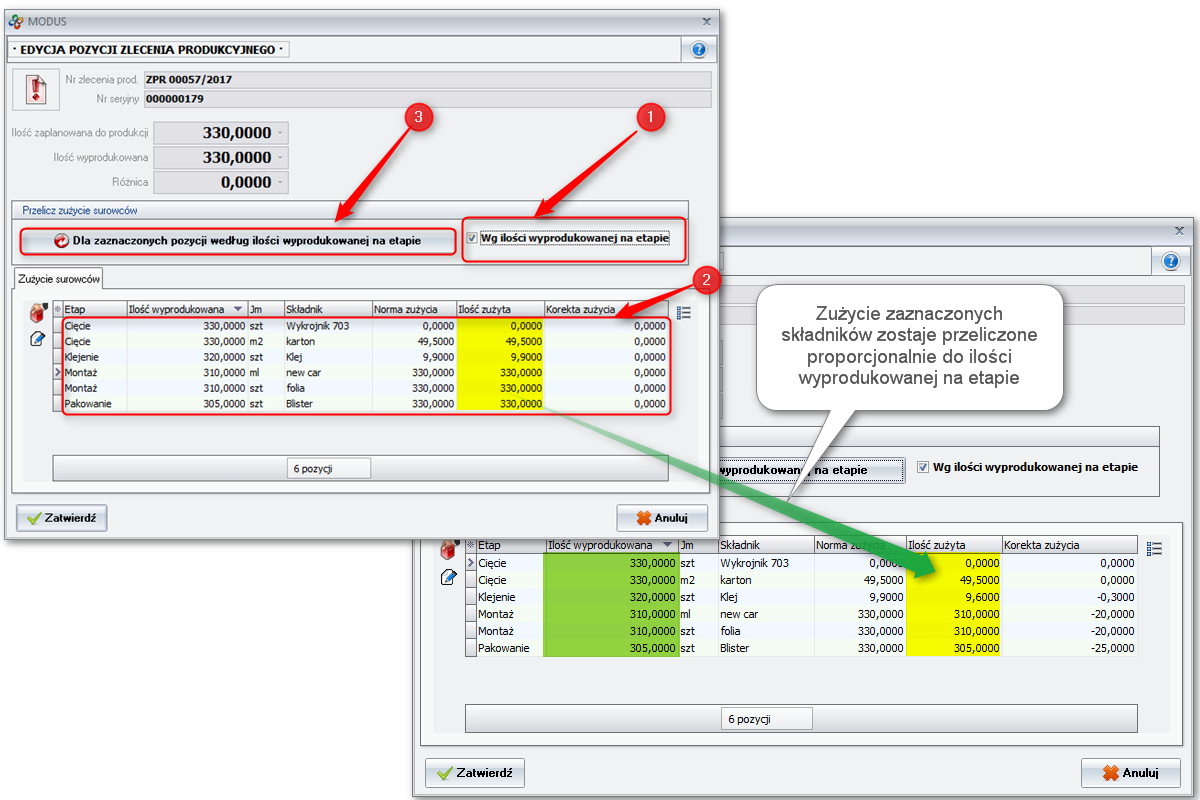Select 'Pakowanie' cell in front grid
The image size is (1200, 800).
(x=95, y=404)
